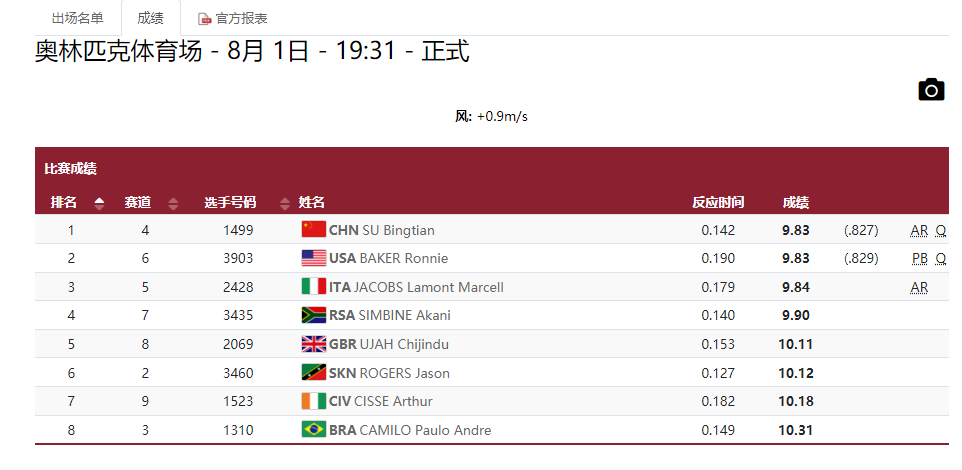Switch to the 出场名单 tab
962x470 pixels.
point(78,18)
